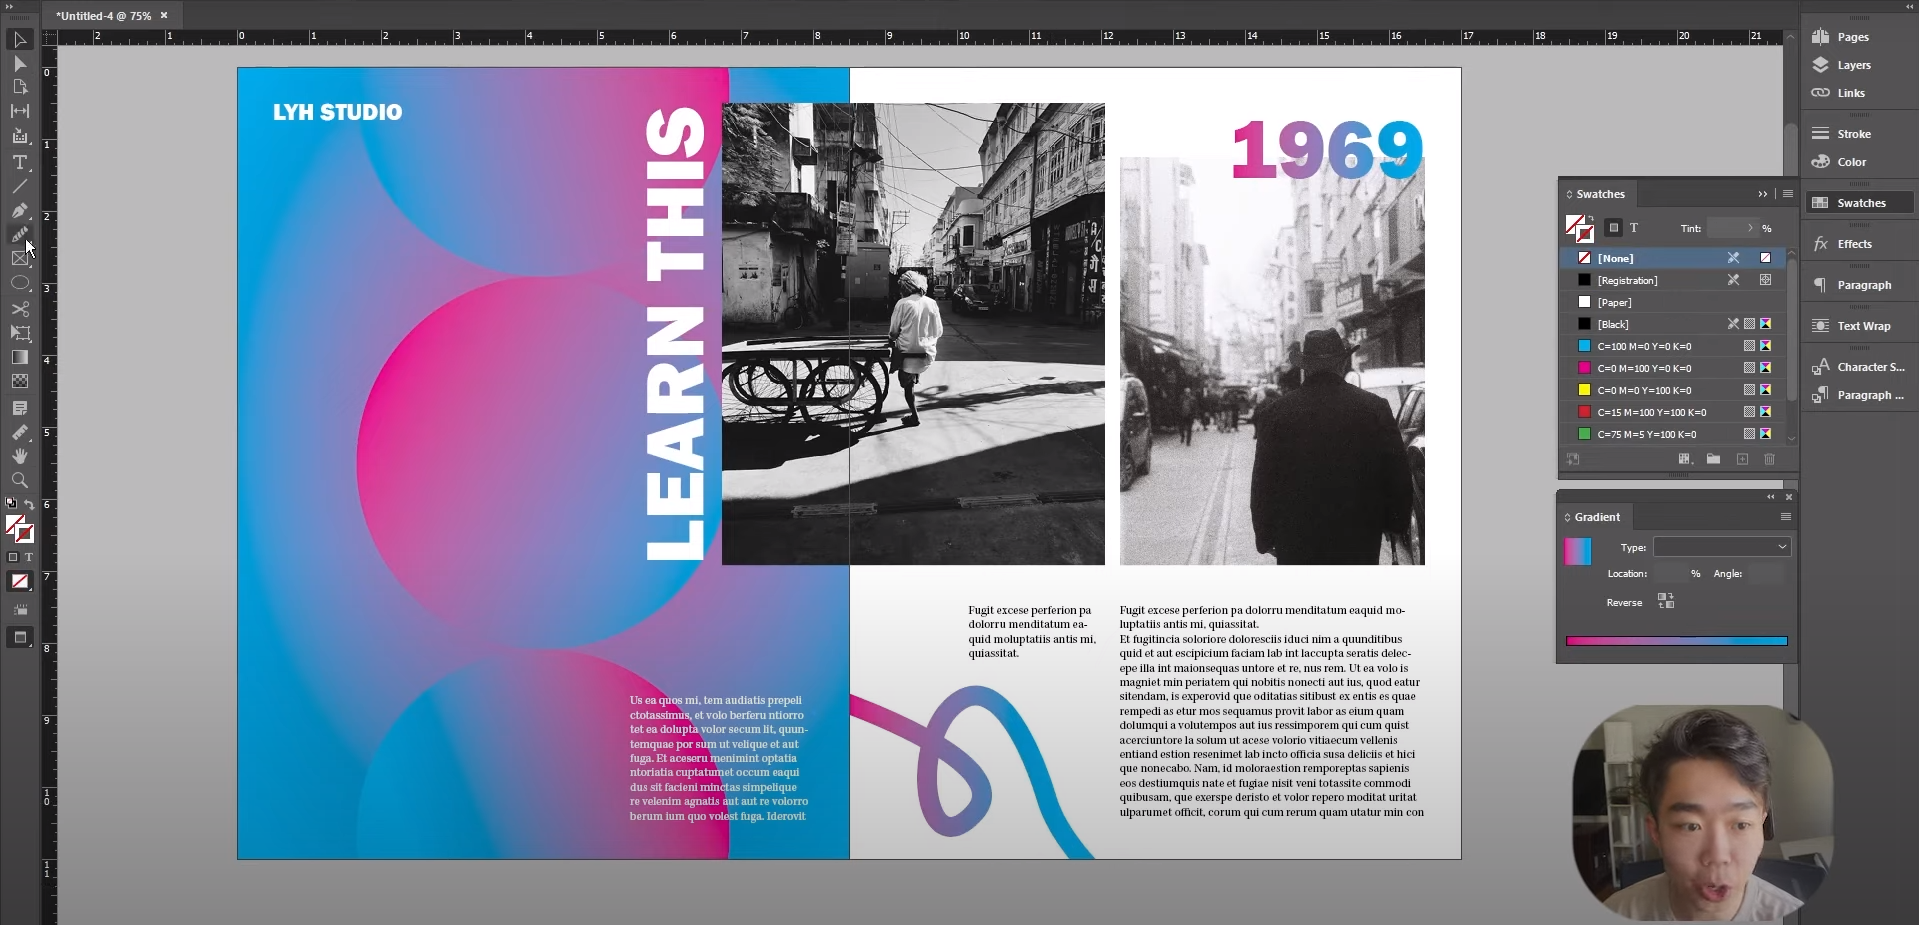Toggle toolbar Swap Fill and Stroke arrow
Screen dimensions: 1919x925
tap(29, 504)
